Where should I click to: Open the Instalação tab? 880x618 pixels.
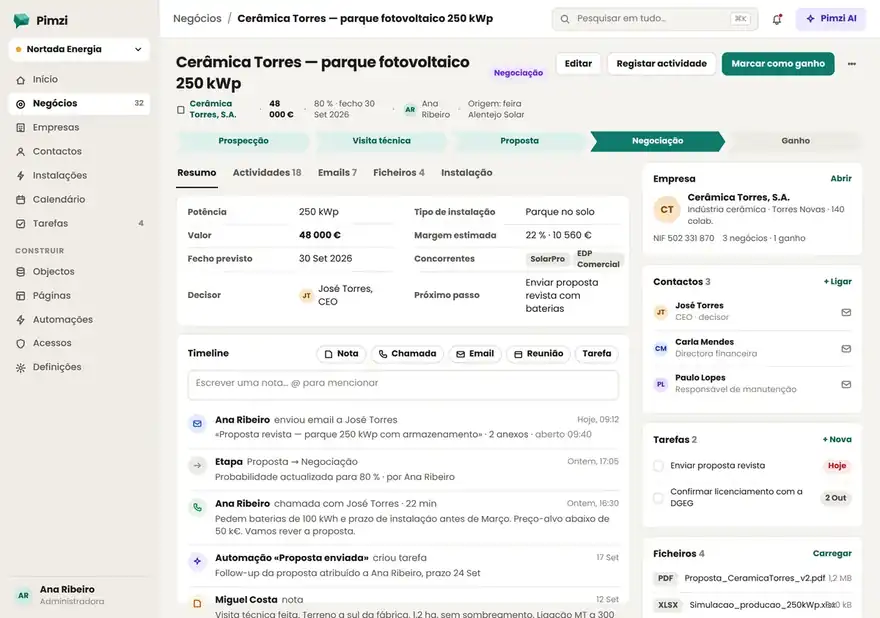pyautogui.click(x=466, y=173)
